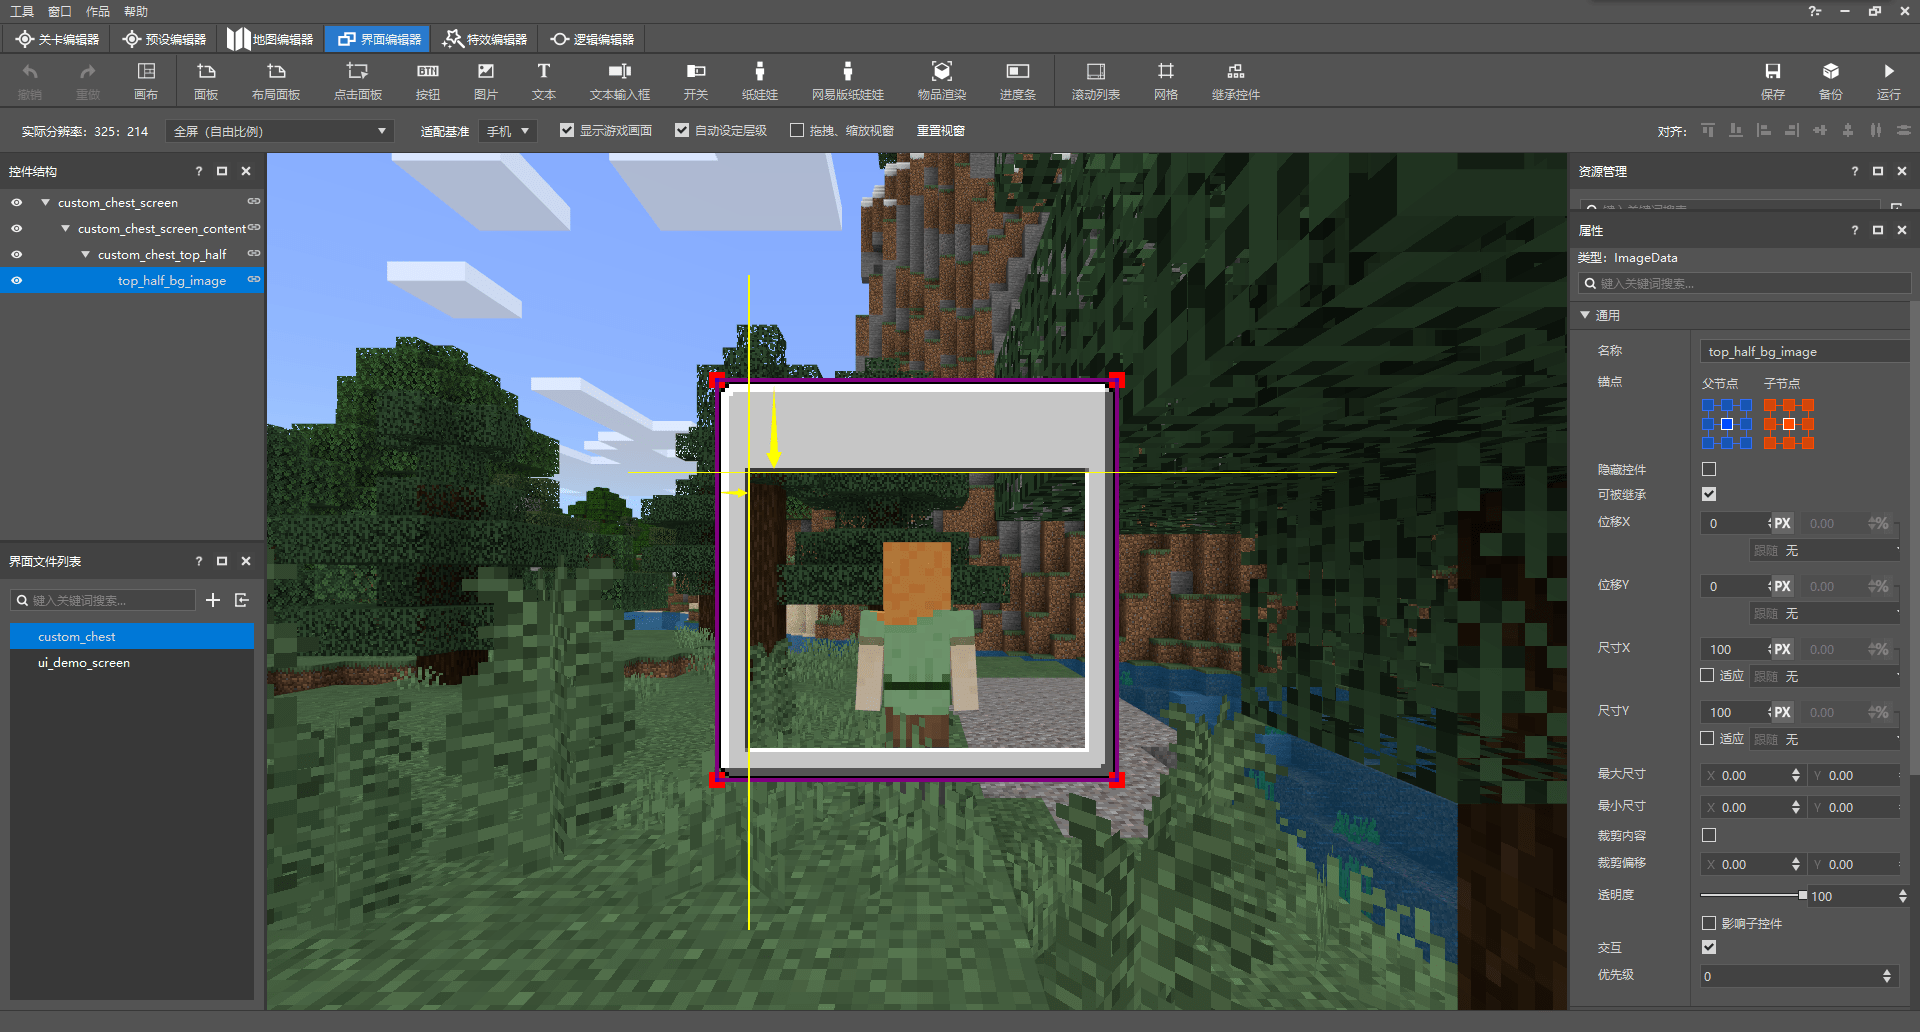Uncheck the 可被继承 checkbox
This screenshot has width=1920, height=1032.
(1709, 494)
